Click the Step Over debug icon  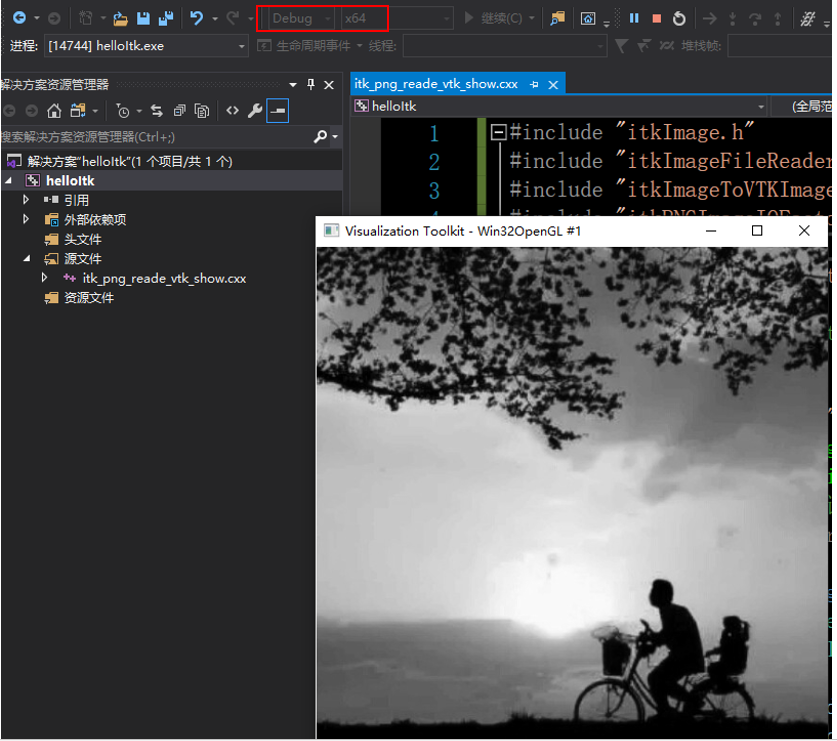click(x=755, y=19)
